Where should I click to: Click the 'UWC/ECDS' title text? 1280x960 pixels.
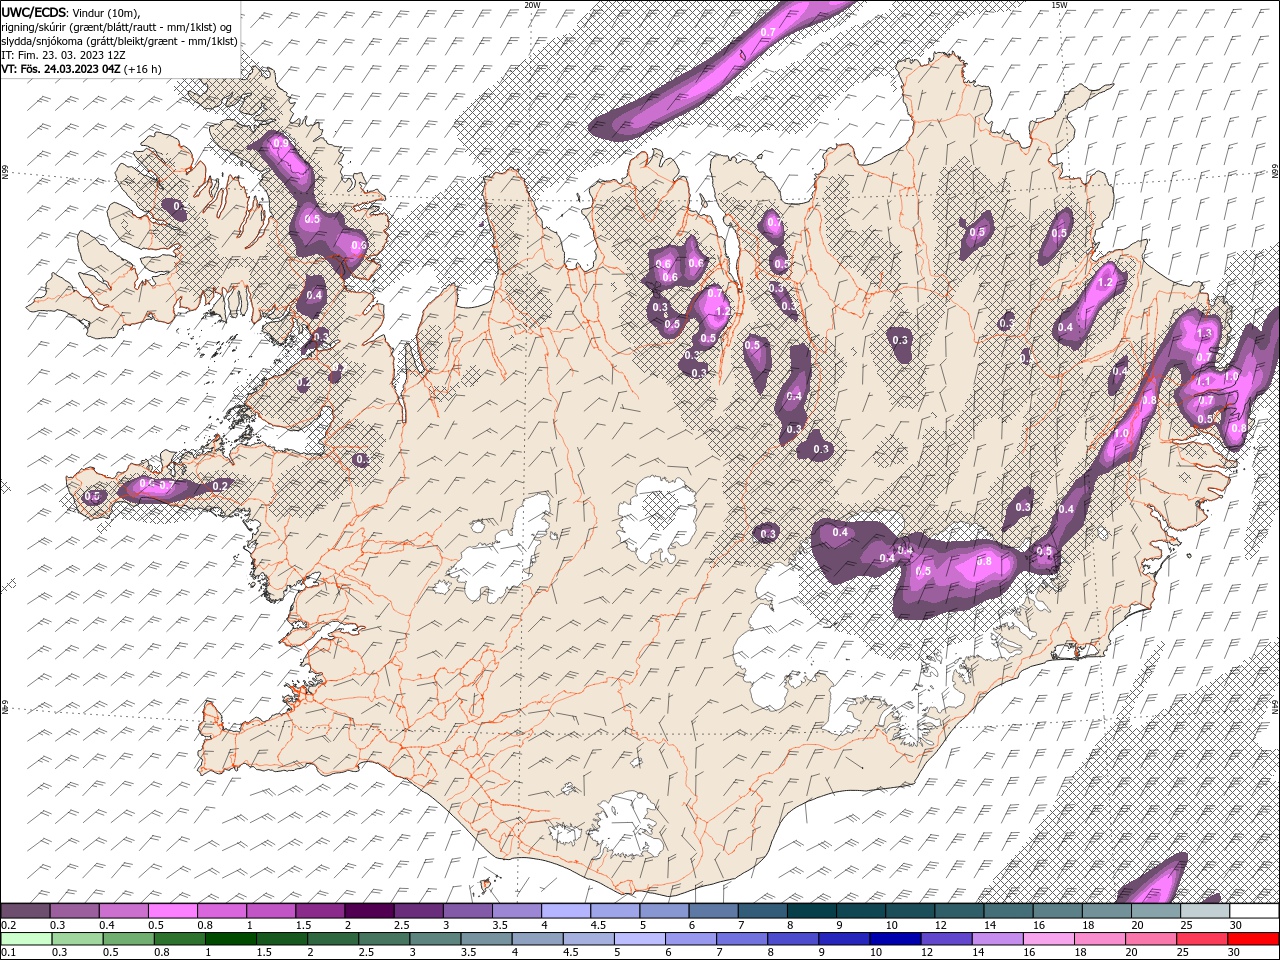click(x=34, y=12)
